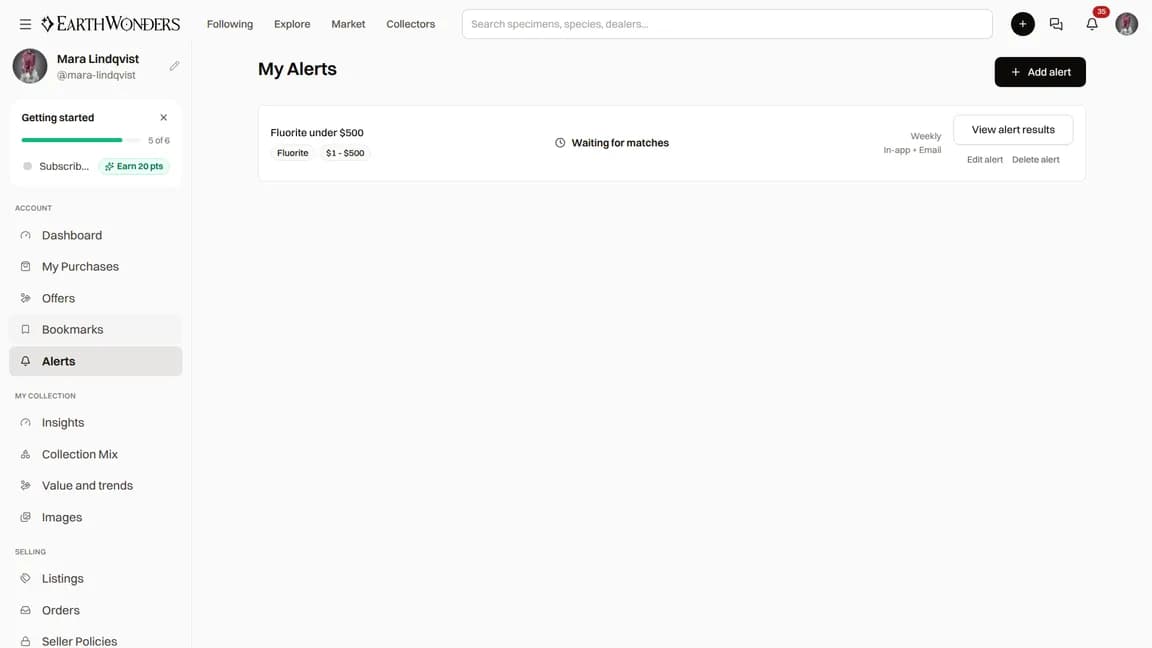The width and height of the screenshot is (1152, 648).
Task: Click the Listings tag icon
Action: pos(26,578)
